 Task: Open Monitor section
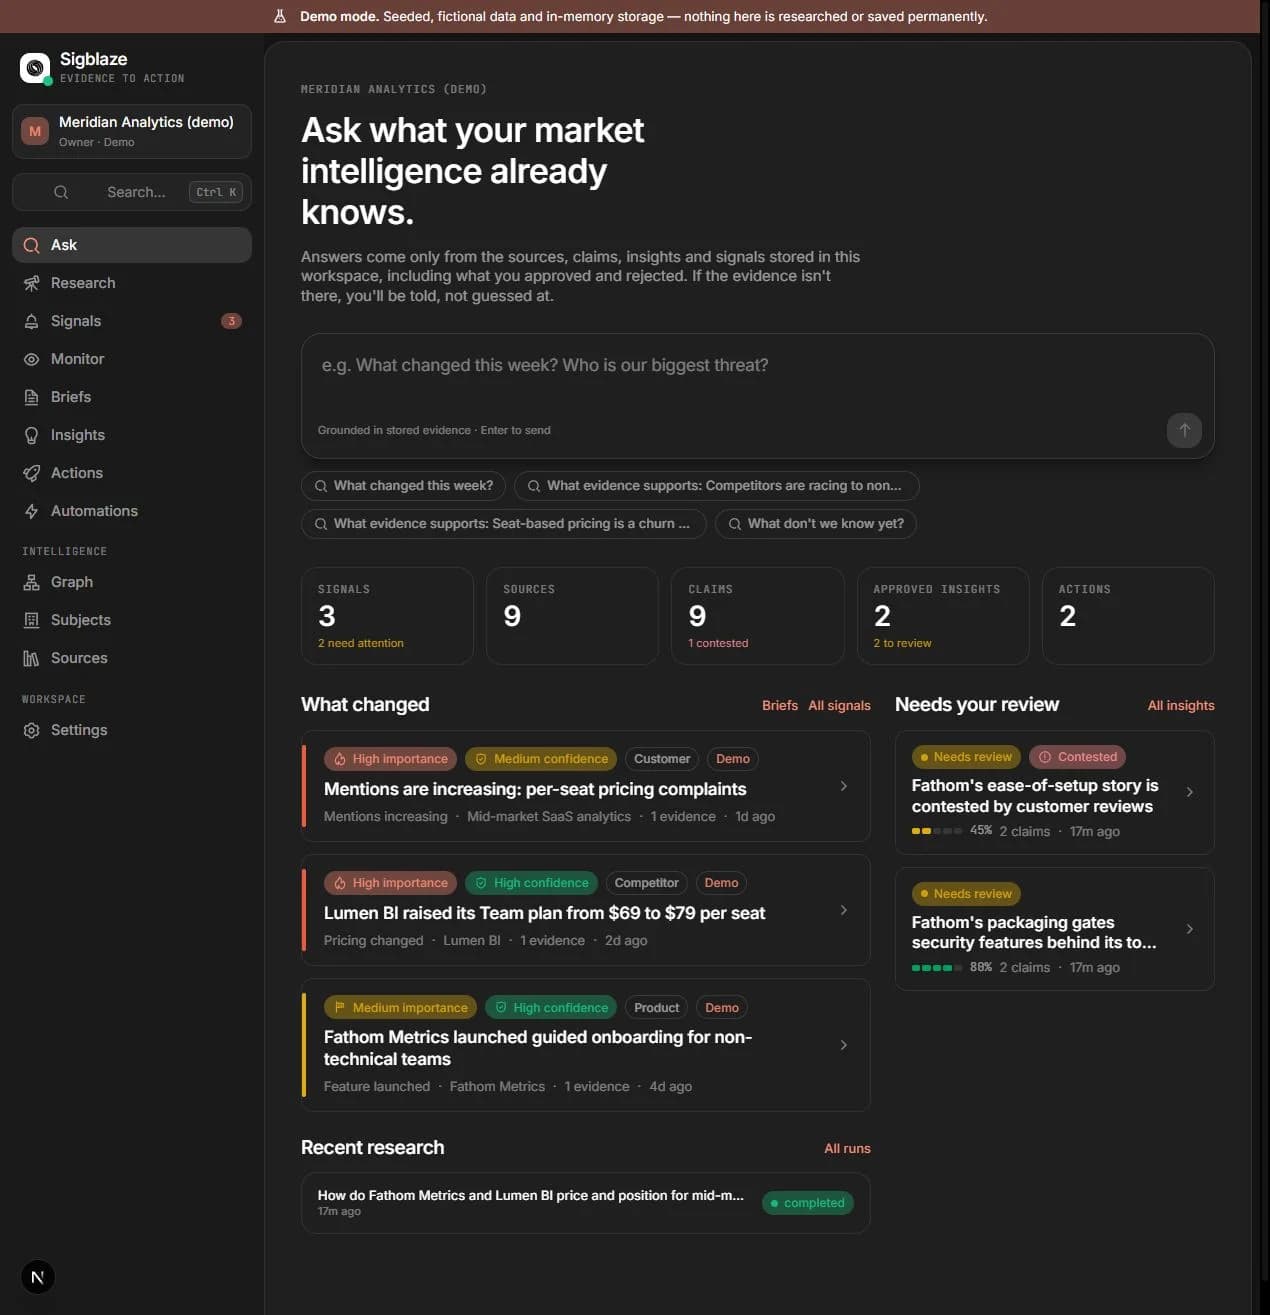point(132,359)
